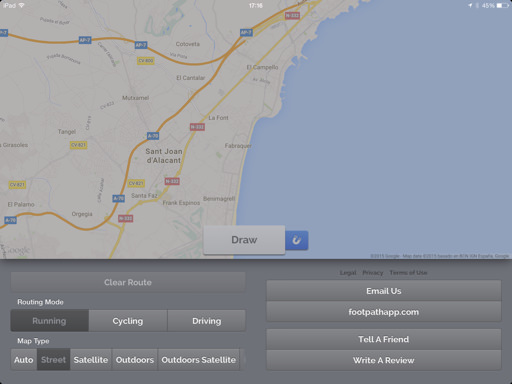Open the Terms of Use link
Viewport: 512px width, 384px height.
pos(408,273)
